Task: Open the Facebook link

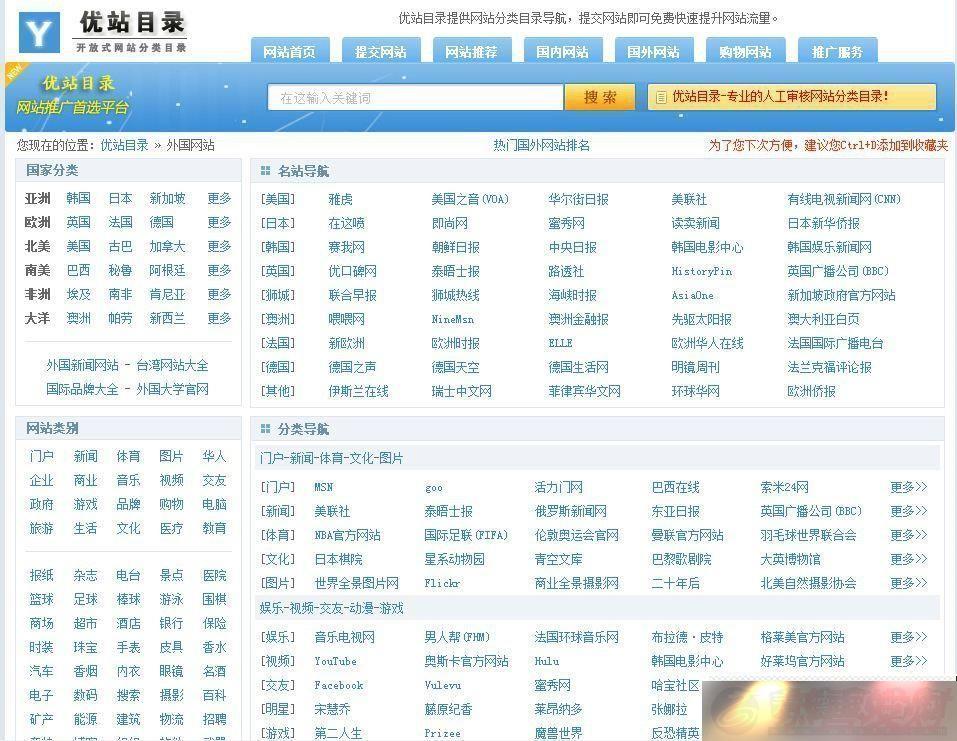Action: coord(339,685)
